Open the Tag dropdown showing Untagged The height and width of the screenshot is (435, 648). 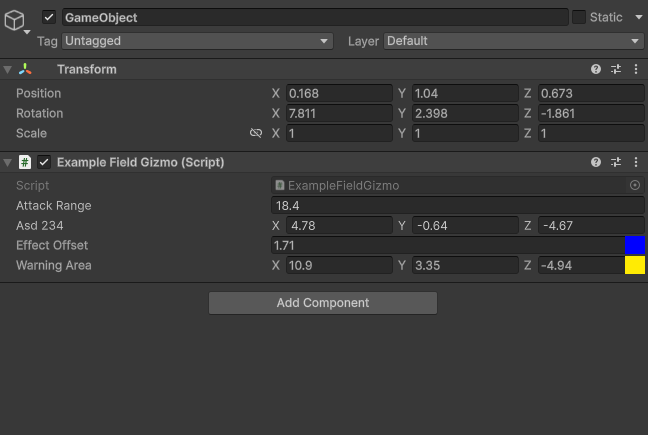[198, 41]
